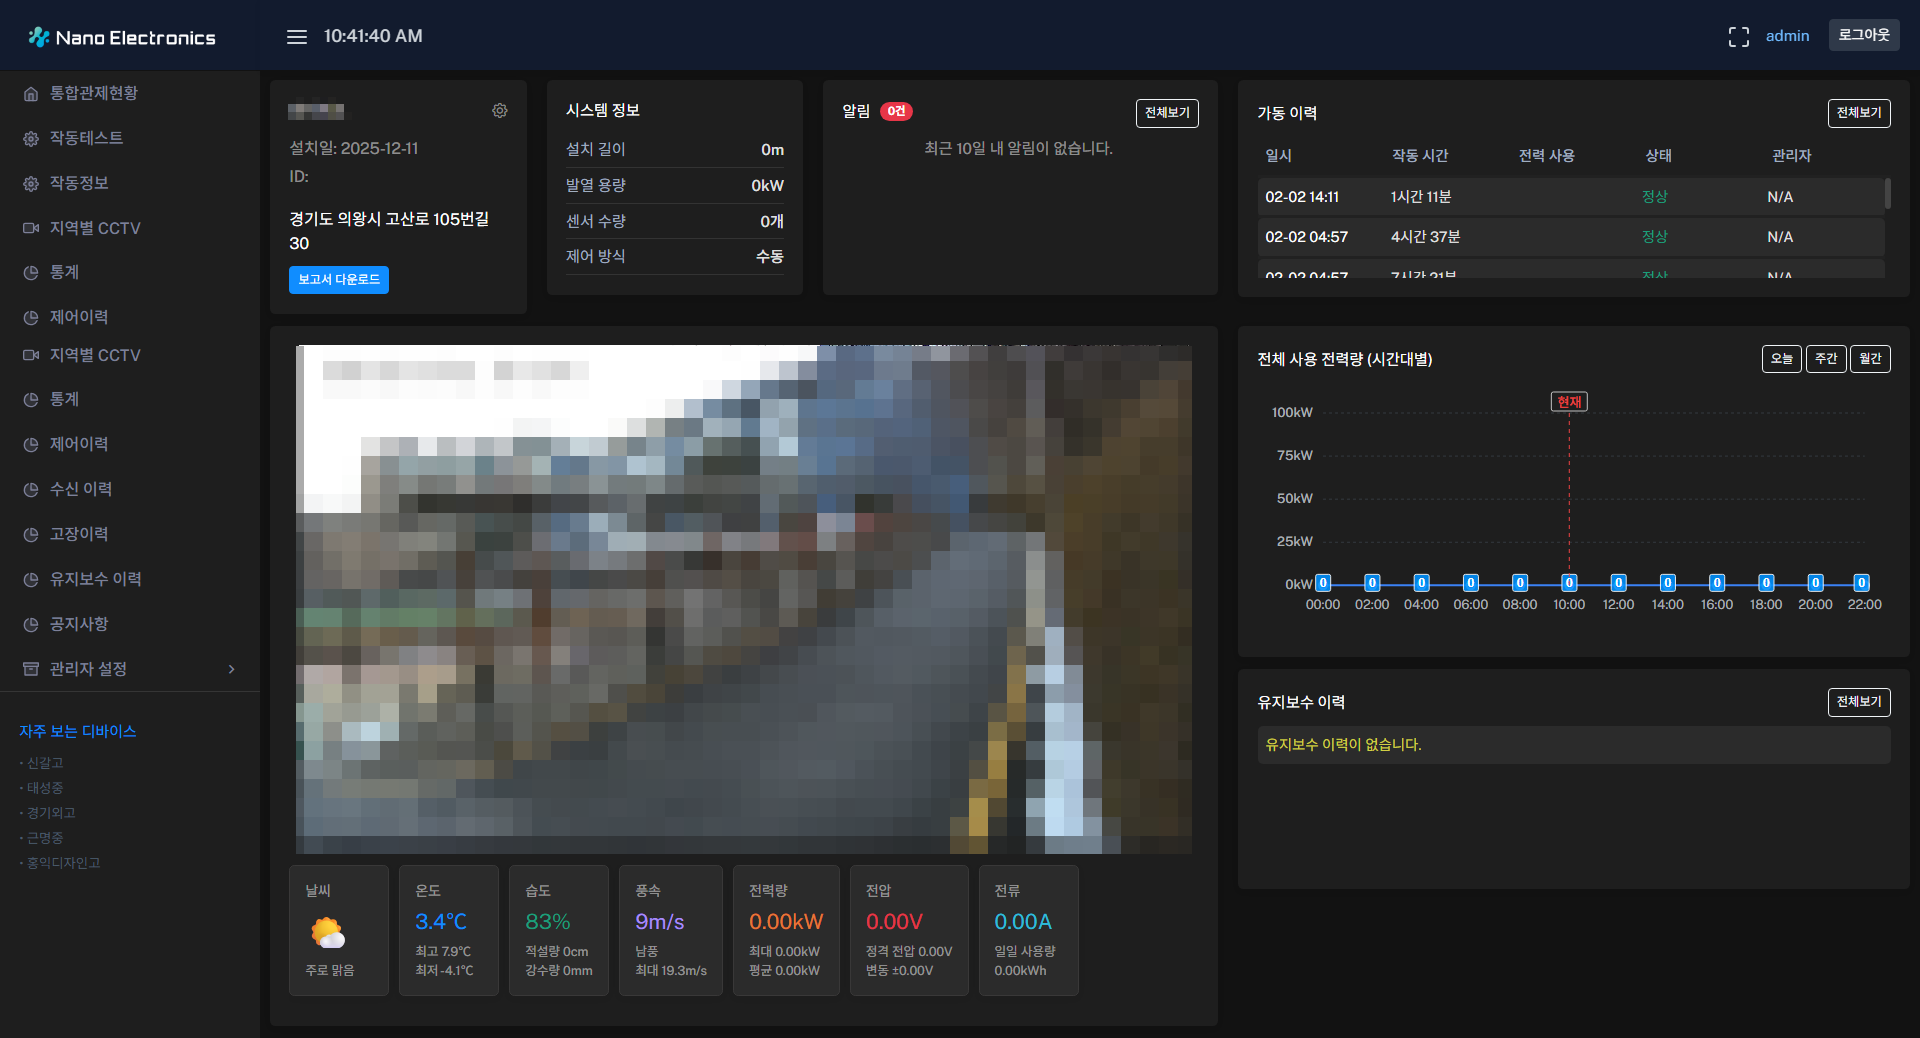Switch power chart to 오늘 view
Image resolution: width=1920 pixels, height=1038 pixels.
1781,359
